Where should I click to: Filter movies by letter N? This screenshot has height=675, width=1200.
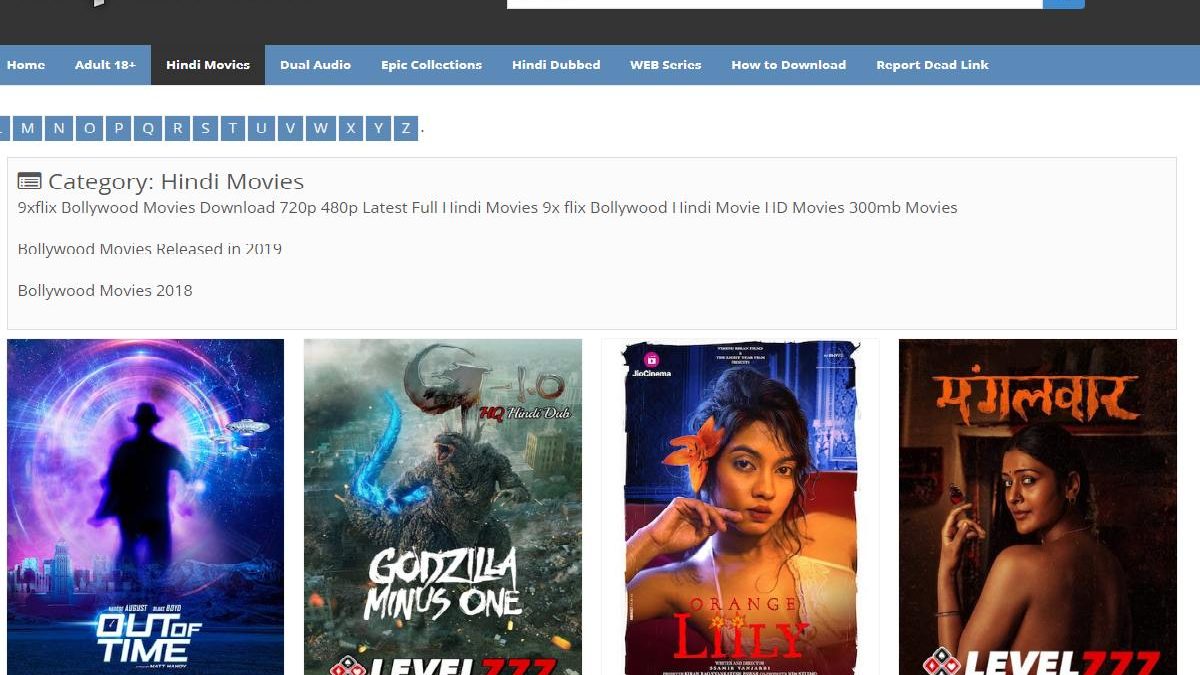tap(59, 128)
